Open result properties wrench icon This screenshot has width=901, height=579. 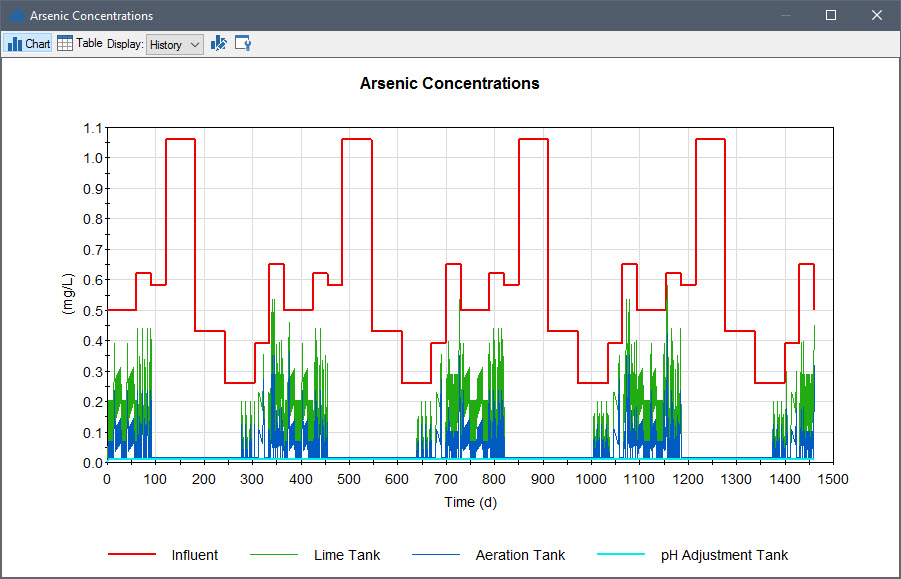pyautogui.click(x=243, y=44)
